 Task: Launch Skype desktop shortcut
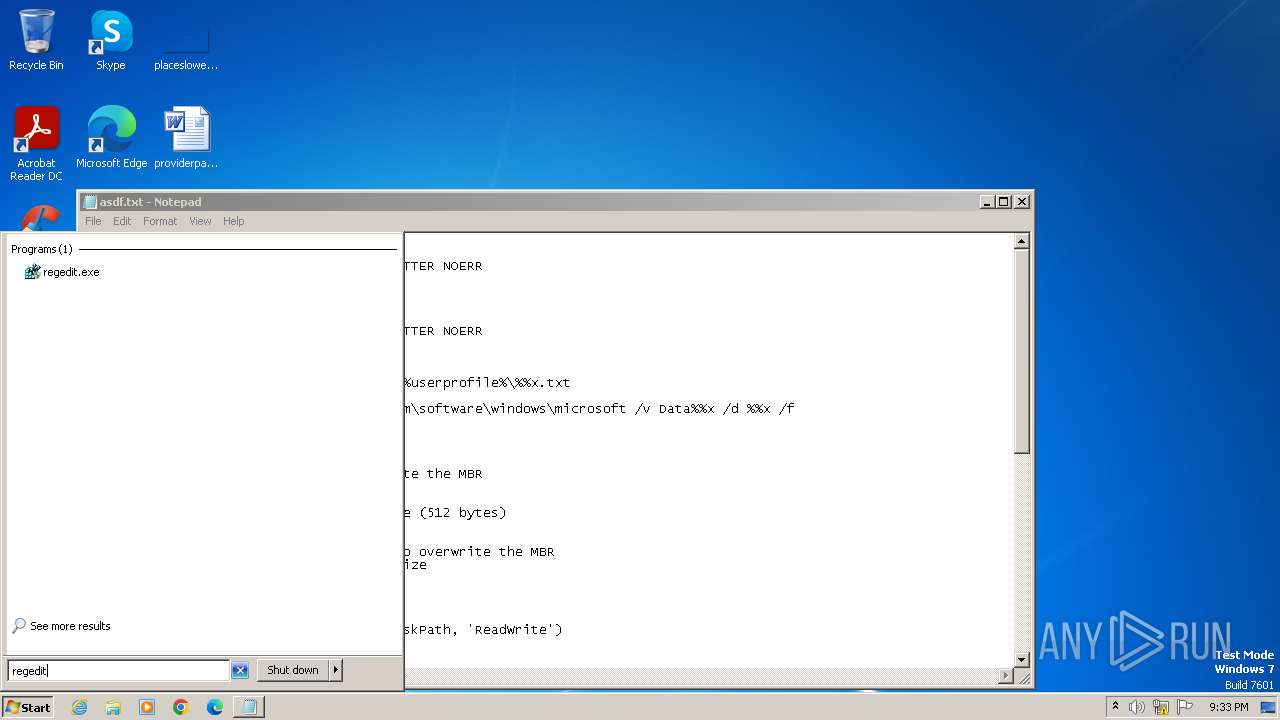pyautogui.click(x=111, y=40)
